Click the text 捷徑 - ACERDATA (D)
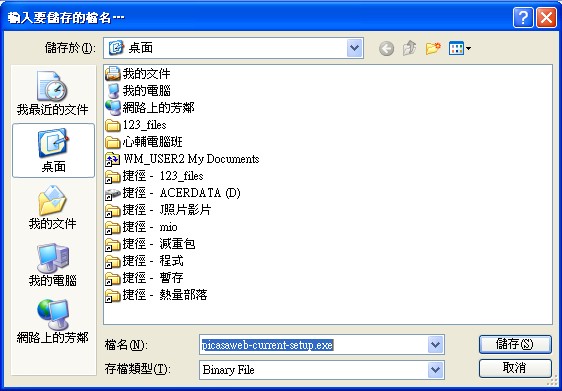 point(181,193)
